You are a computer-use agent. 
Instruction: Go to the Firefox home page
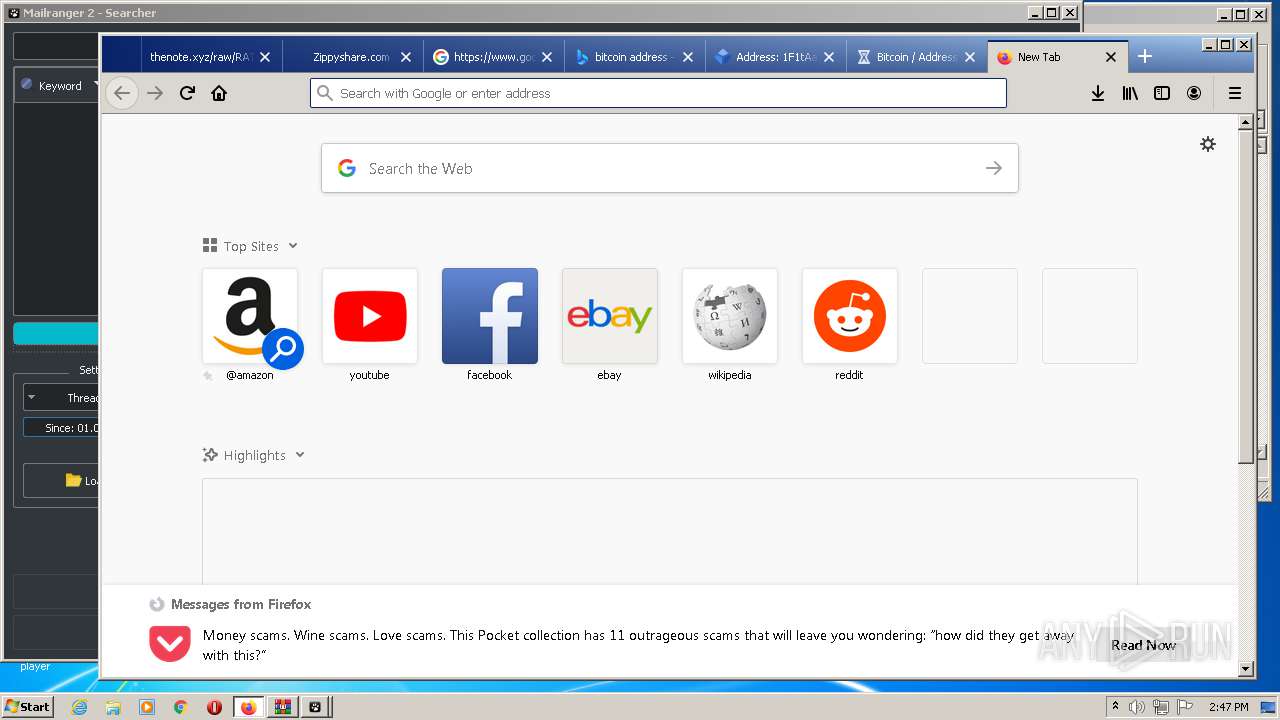219,93
